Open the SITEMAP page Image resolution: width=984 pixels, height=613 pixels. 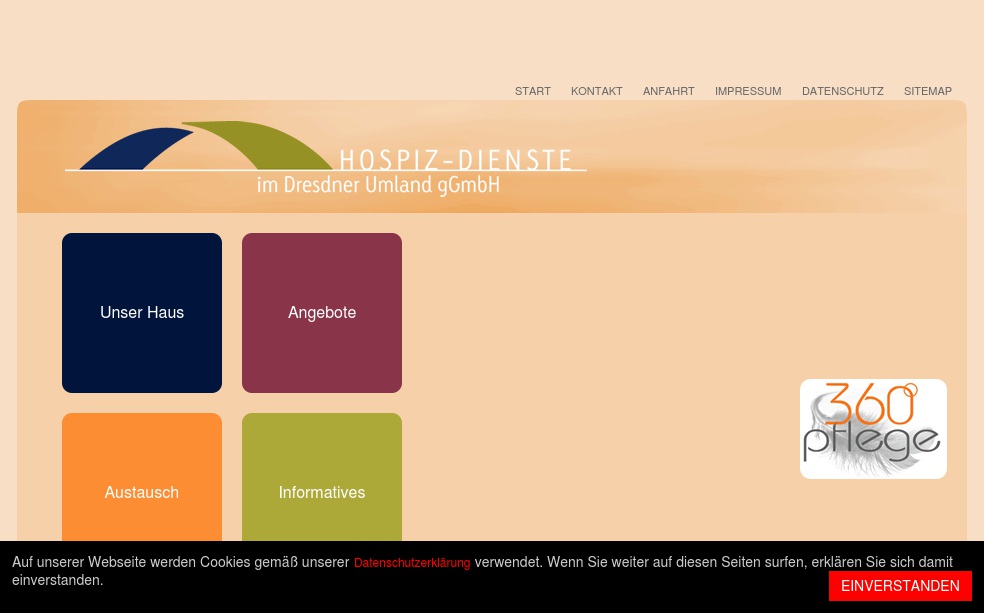[927, 91]
